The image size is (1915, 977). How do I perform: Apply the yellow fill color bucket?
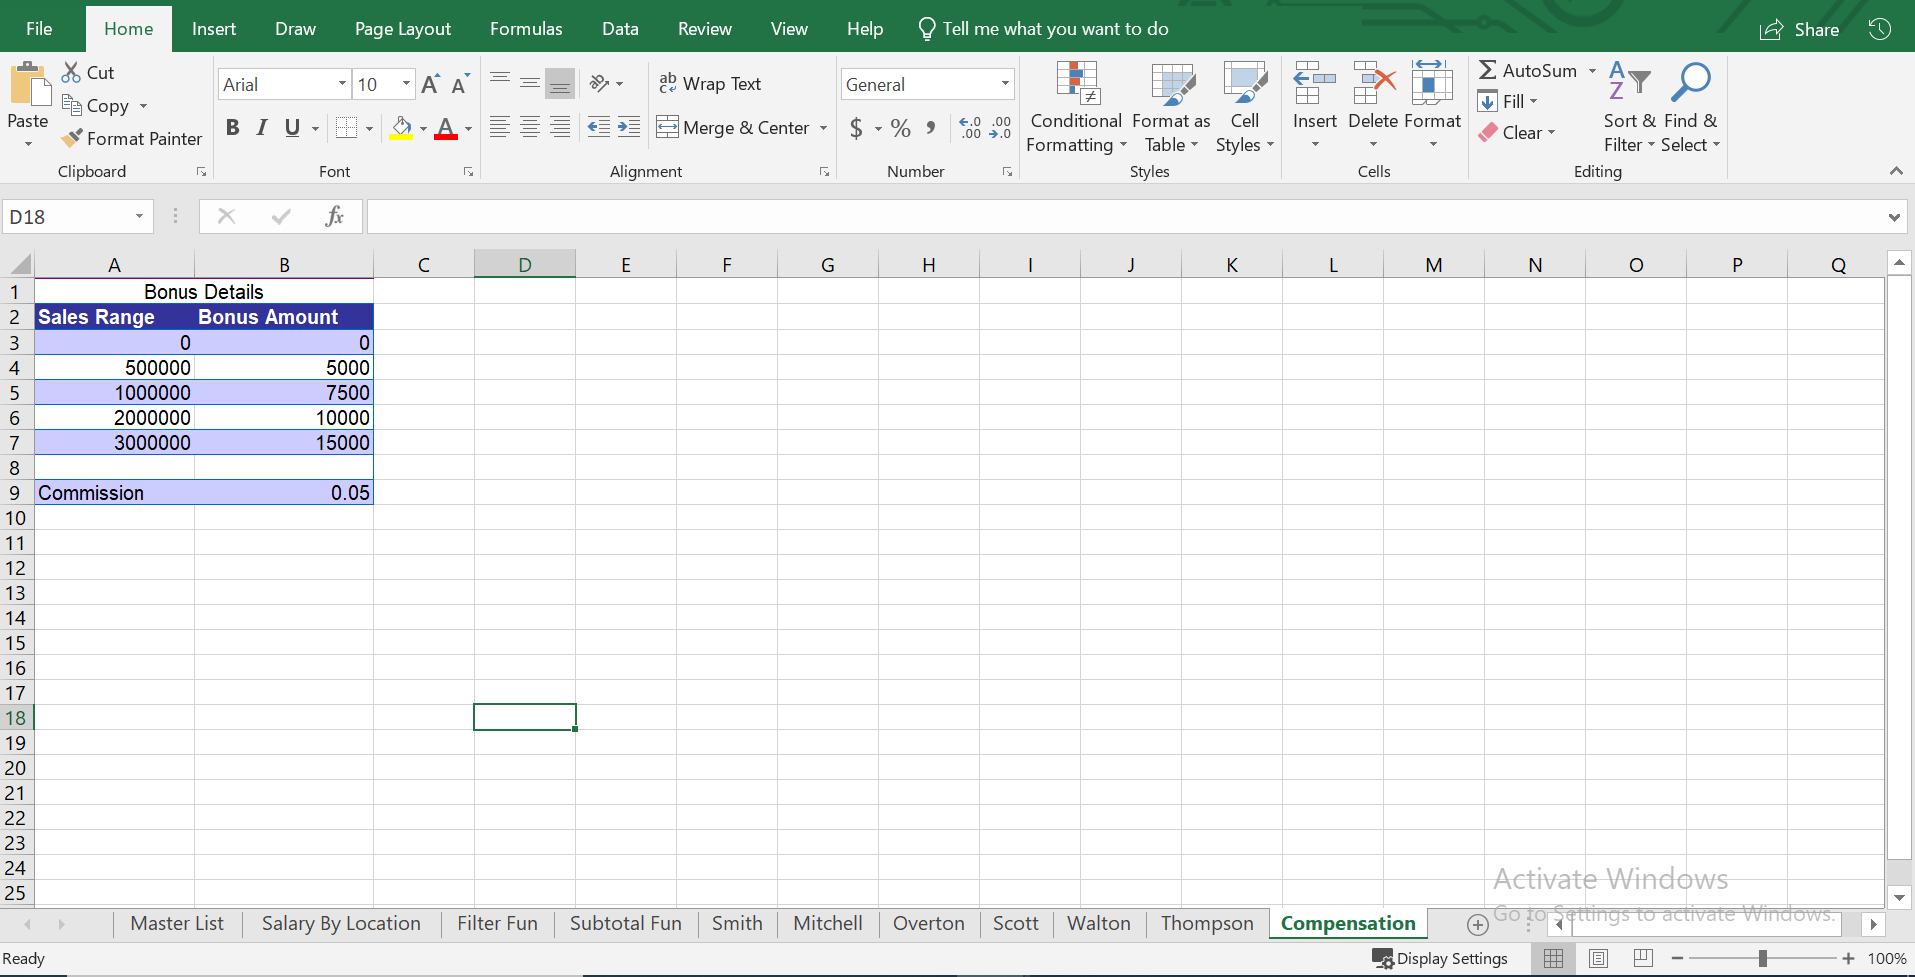pos(401,128)
